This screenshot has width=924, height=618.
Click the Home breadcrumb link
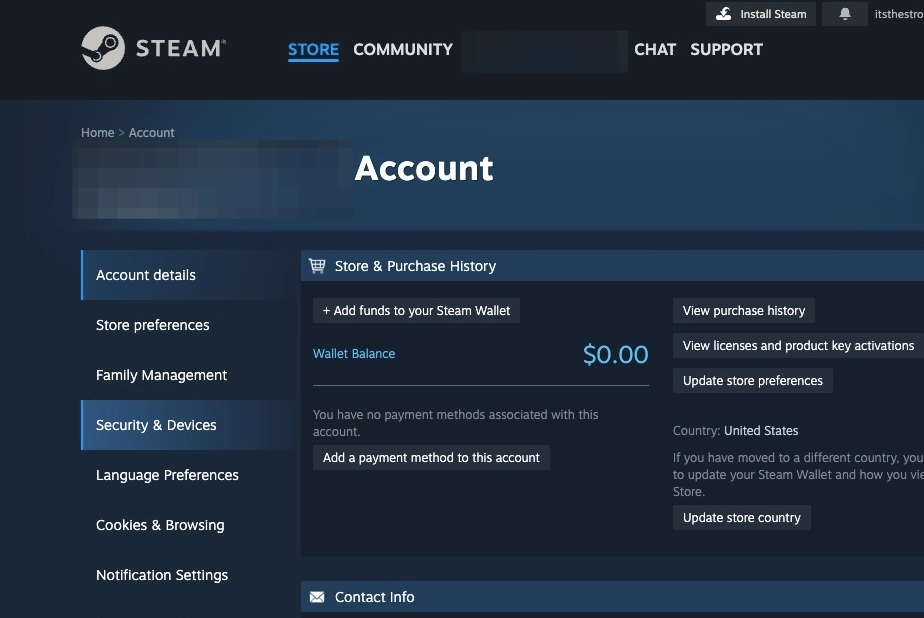click(97, 133)
